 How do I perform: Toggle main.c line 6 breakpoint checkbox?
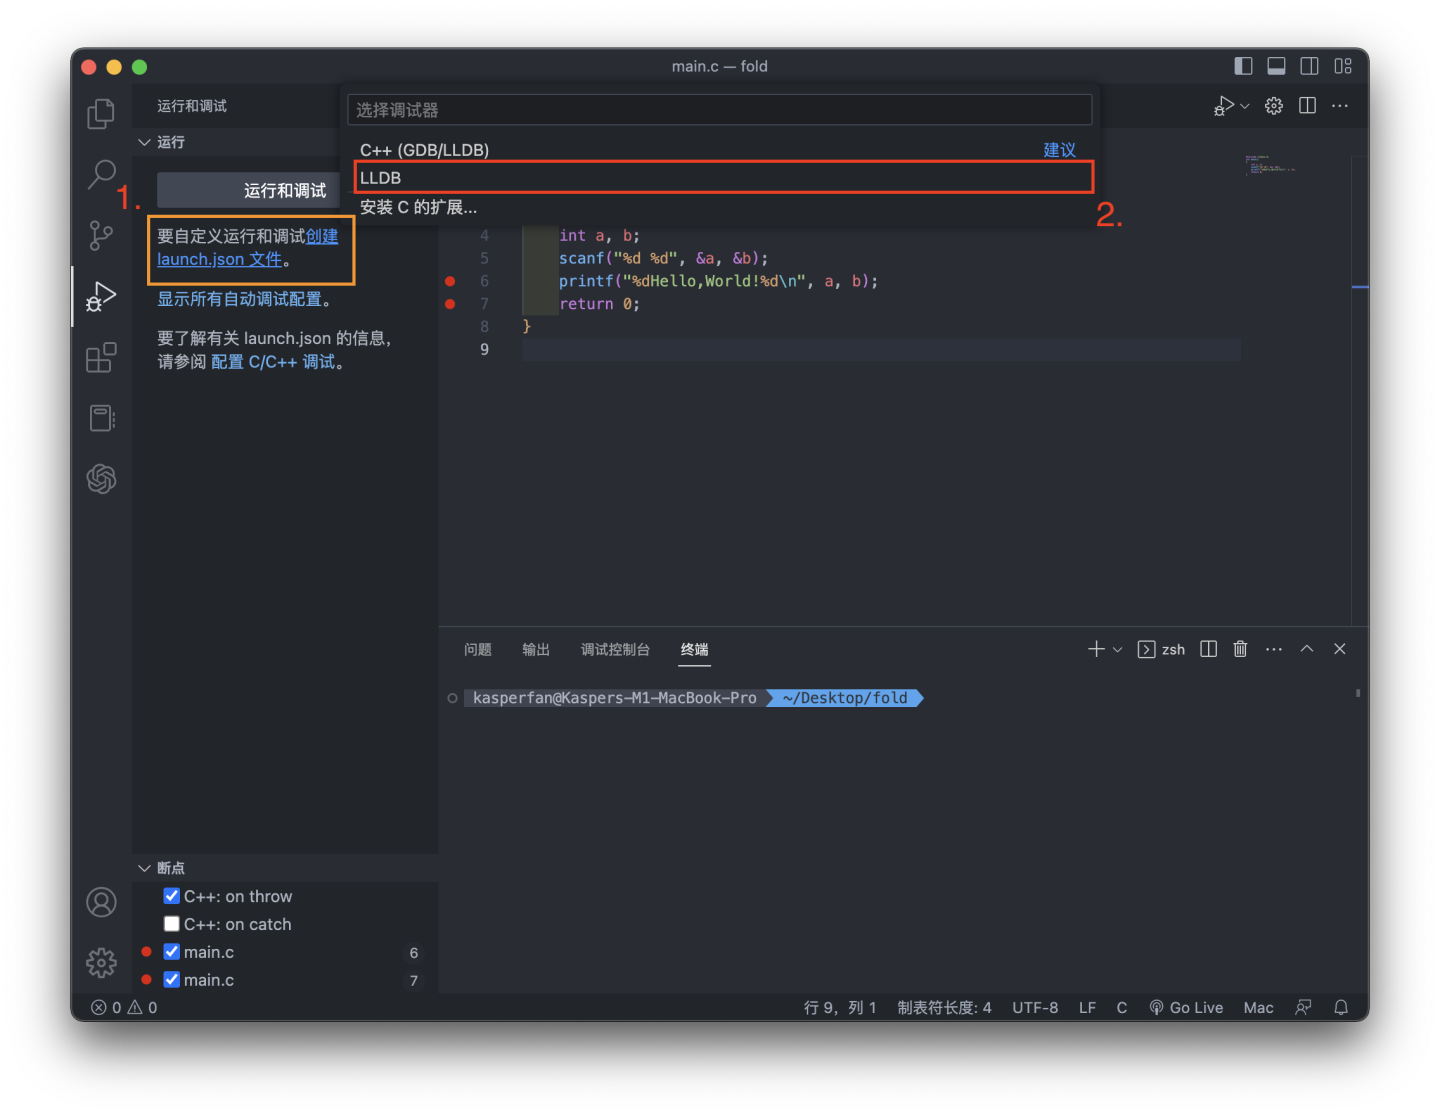[x=172, y=952]
